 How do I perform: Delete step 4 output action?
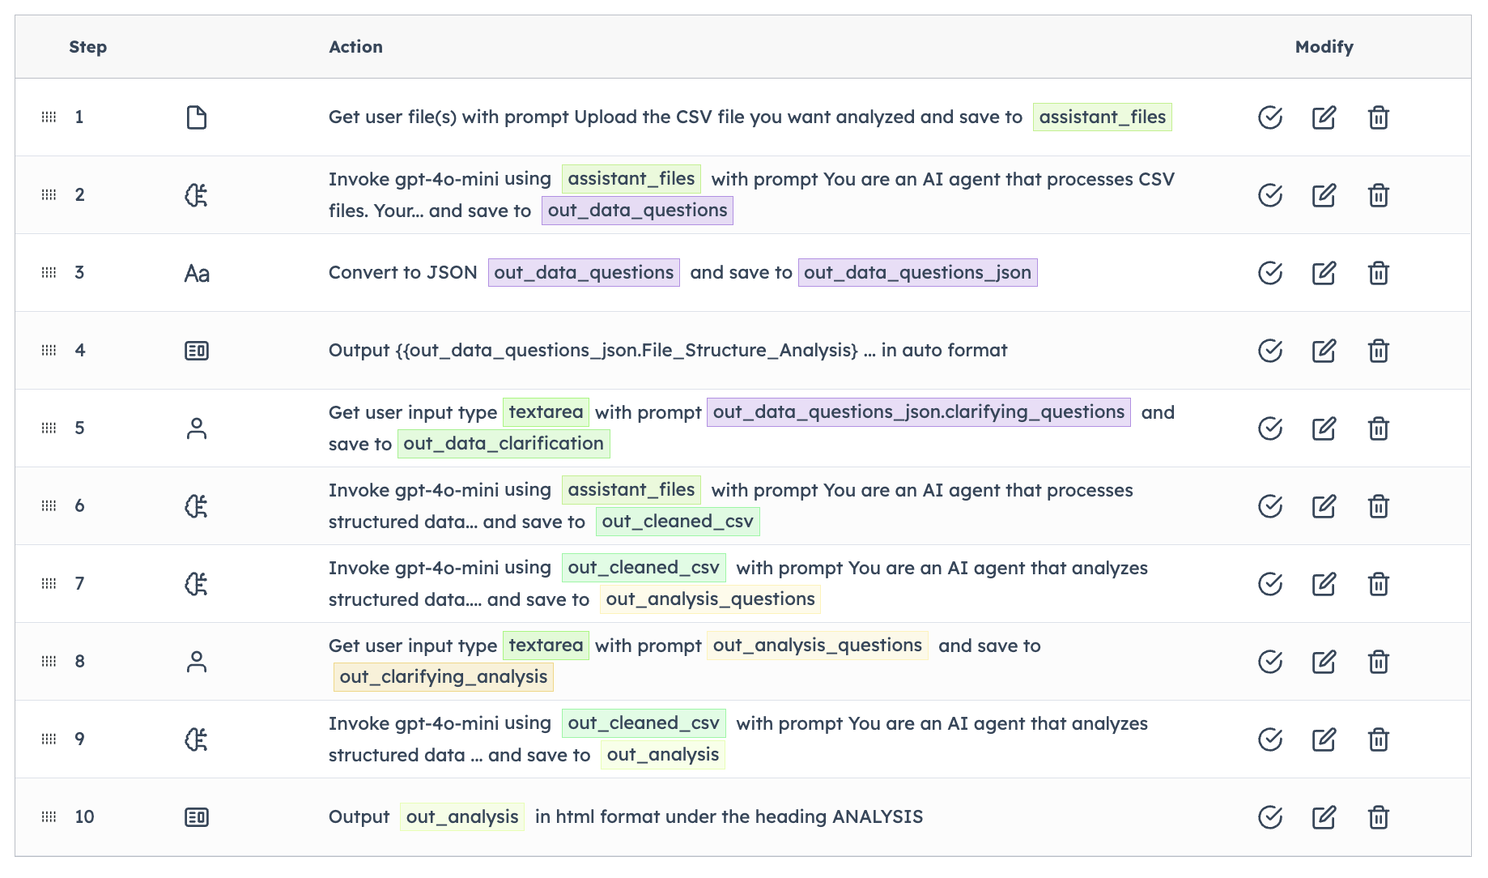[1378, 351]
